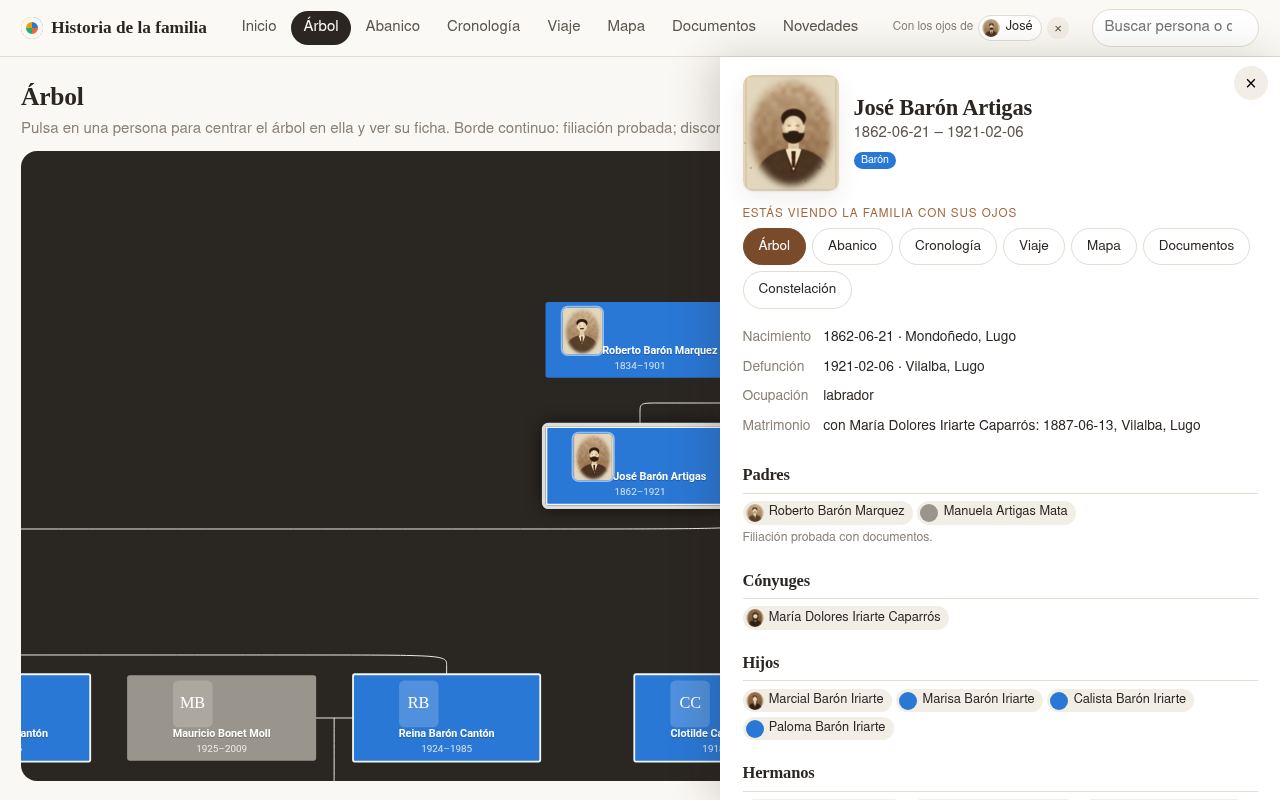The width and height of the screenshot is (1280, 800).
Task: Select the MB initials avatar of Mauricio Bonet
Action: pos(192,703)
